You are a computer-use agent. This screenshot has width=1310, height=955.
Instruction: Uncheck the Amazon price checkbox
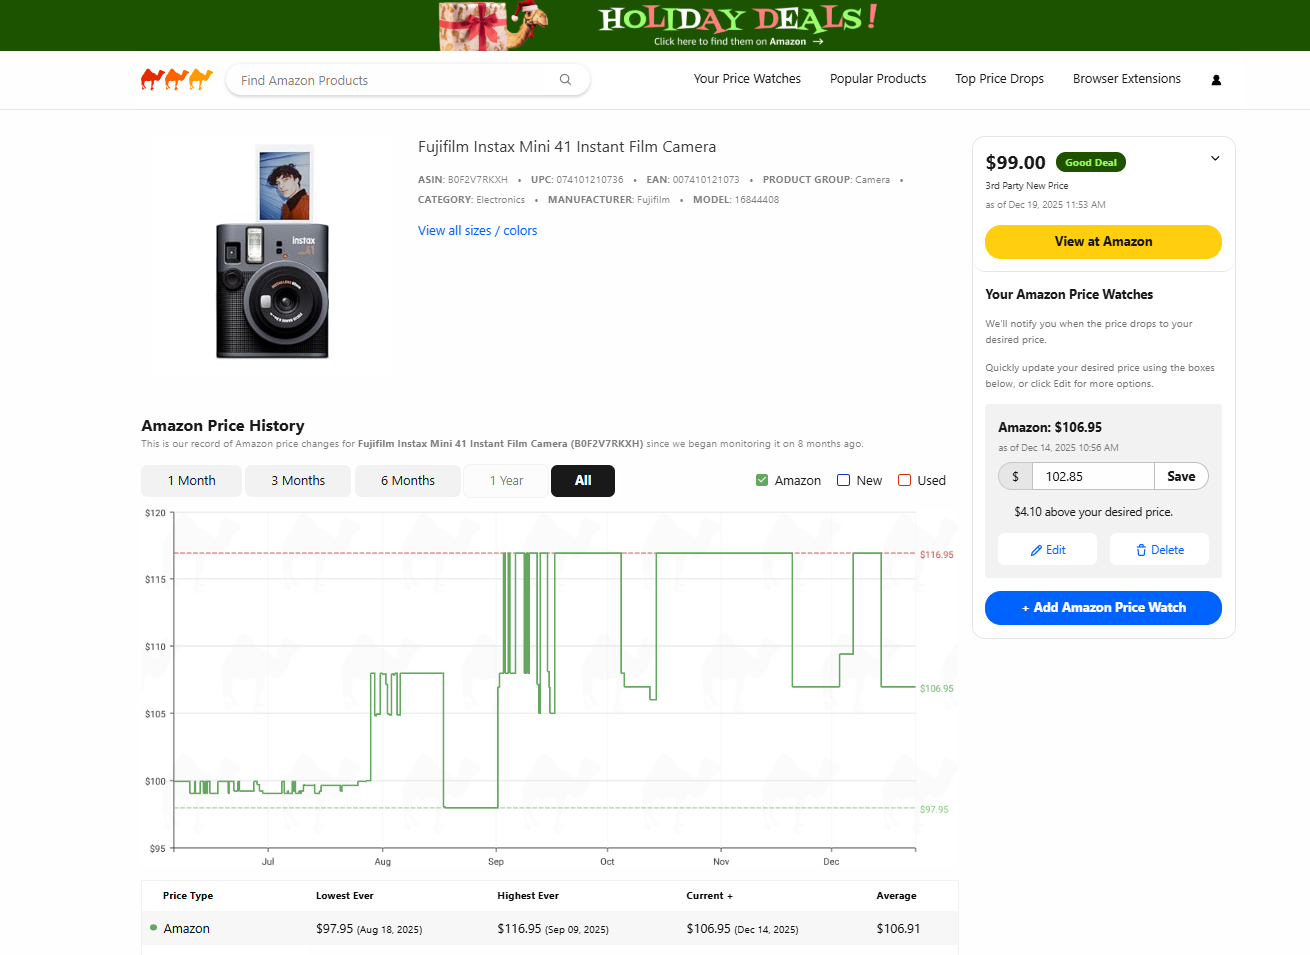(761, 480)
